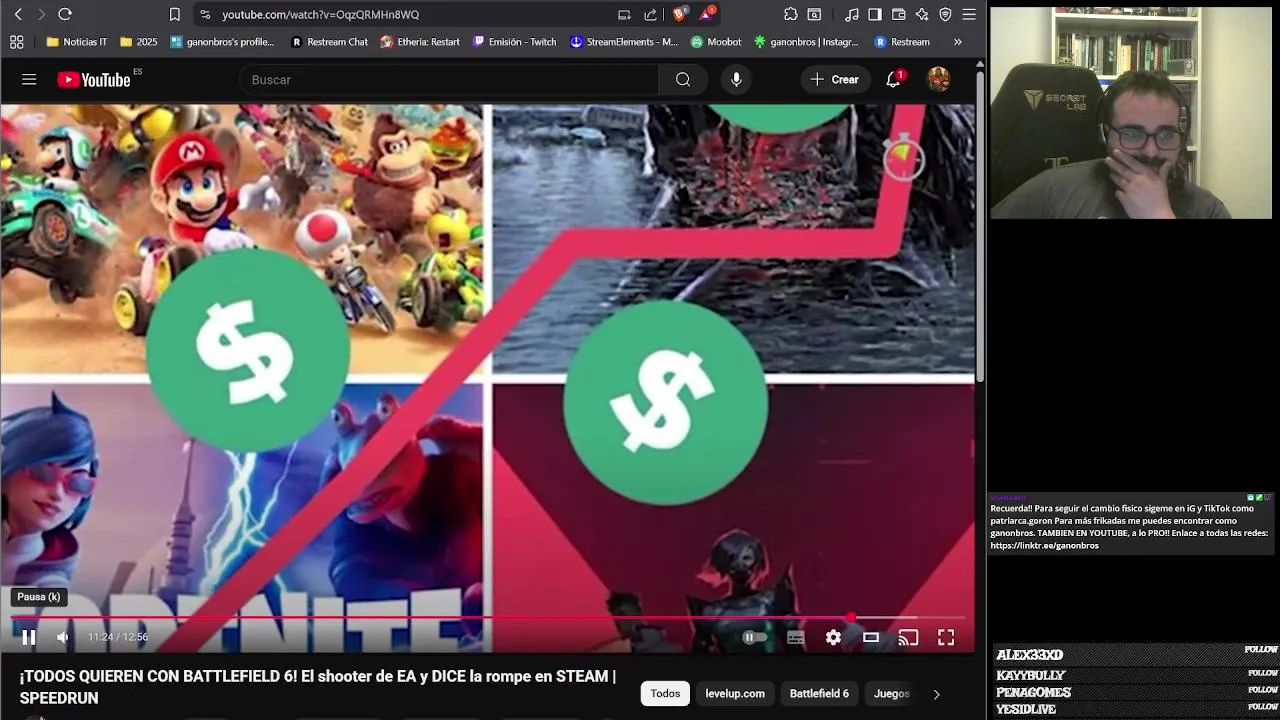
Task: Toggle the autoplay switch
Action: (x=755, y=637)
